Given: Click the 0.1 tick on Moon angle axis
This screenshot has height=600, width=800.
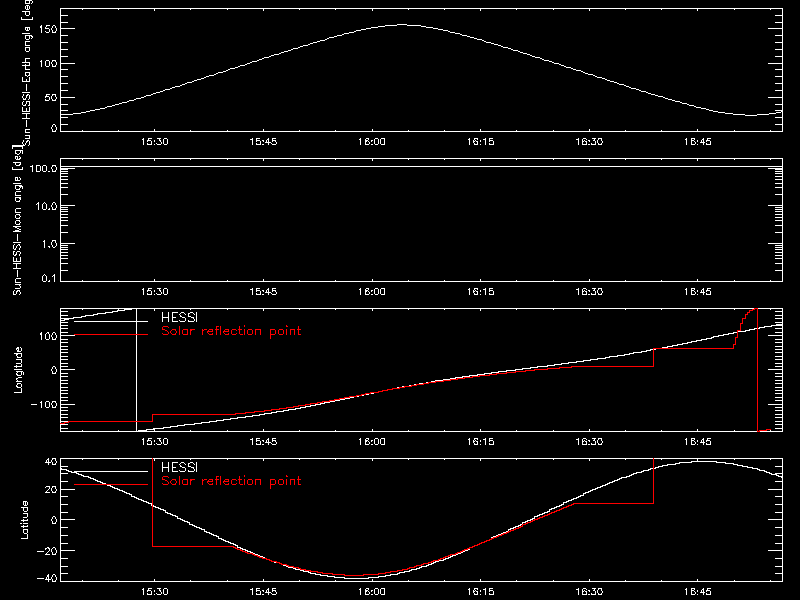Looking at the screenshot, I should tap(49, 279).
